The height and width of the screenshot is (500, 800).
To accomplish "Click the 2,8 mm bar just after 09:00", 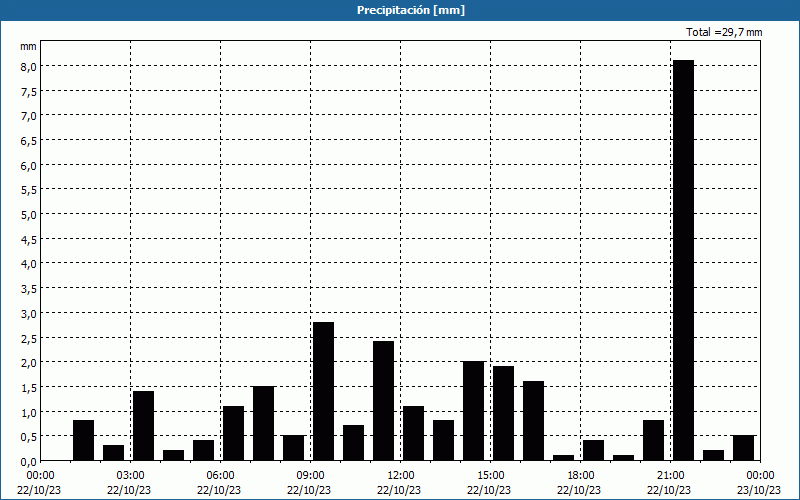I will [323, 391].
